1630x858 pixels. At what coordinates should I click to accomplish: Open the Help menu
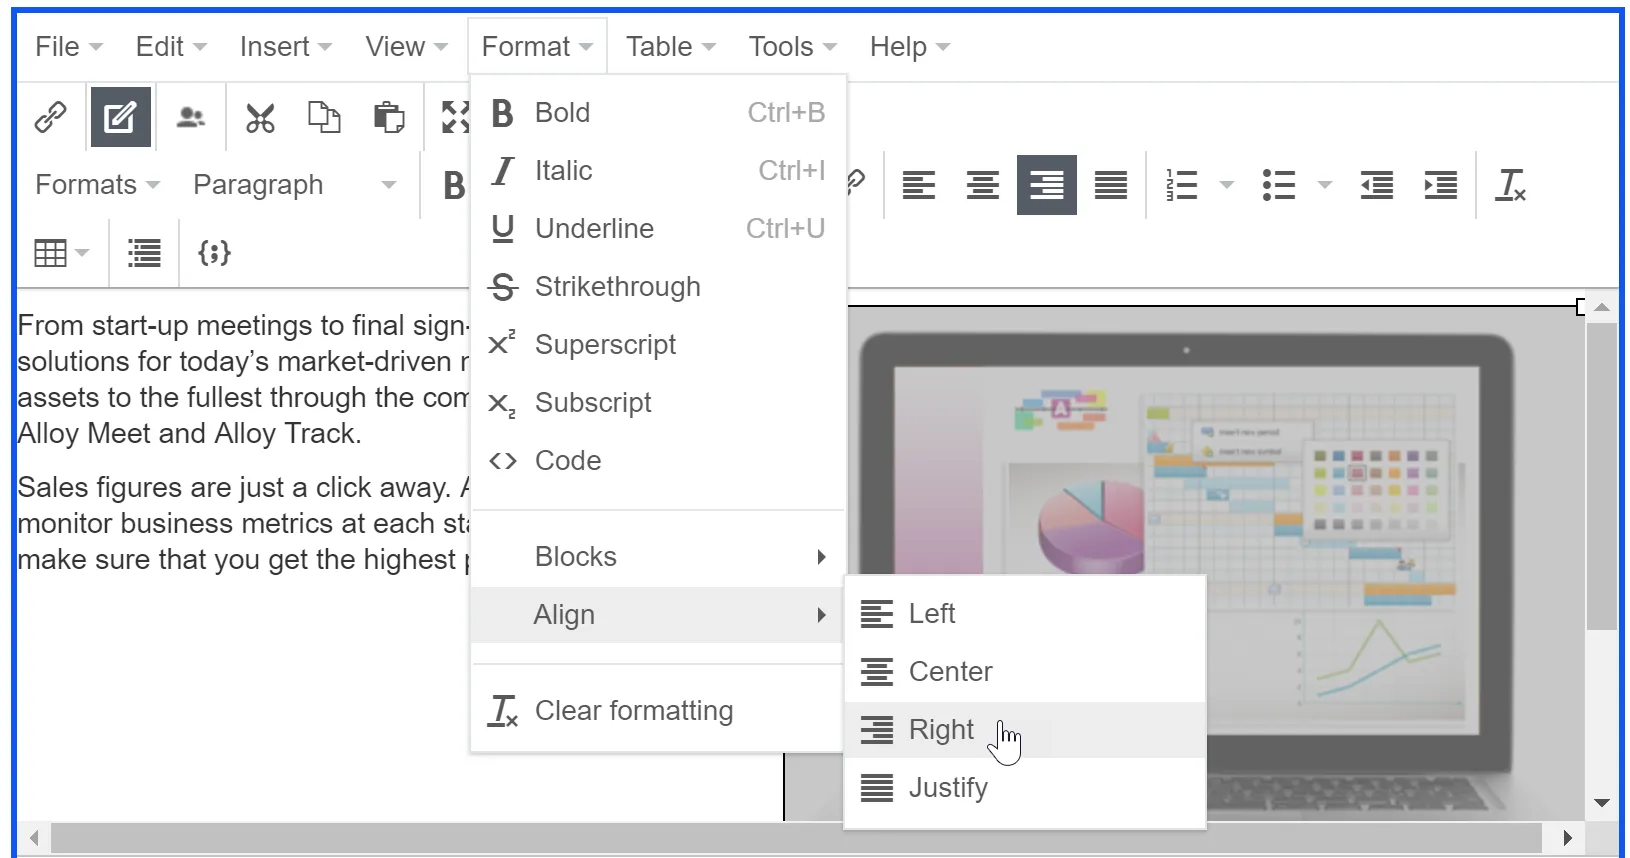click(909, 47)
